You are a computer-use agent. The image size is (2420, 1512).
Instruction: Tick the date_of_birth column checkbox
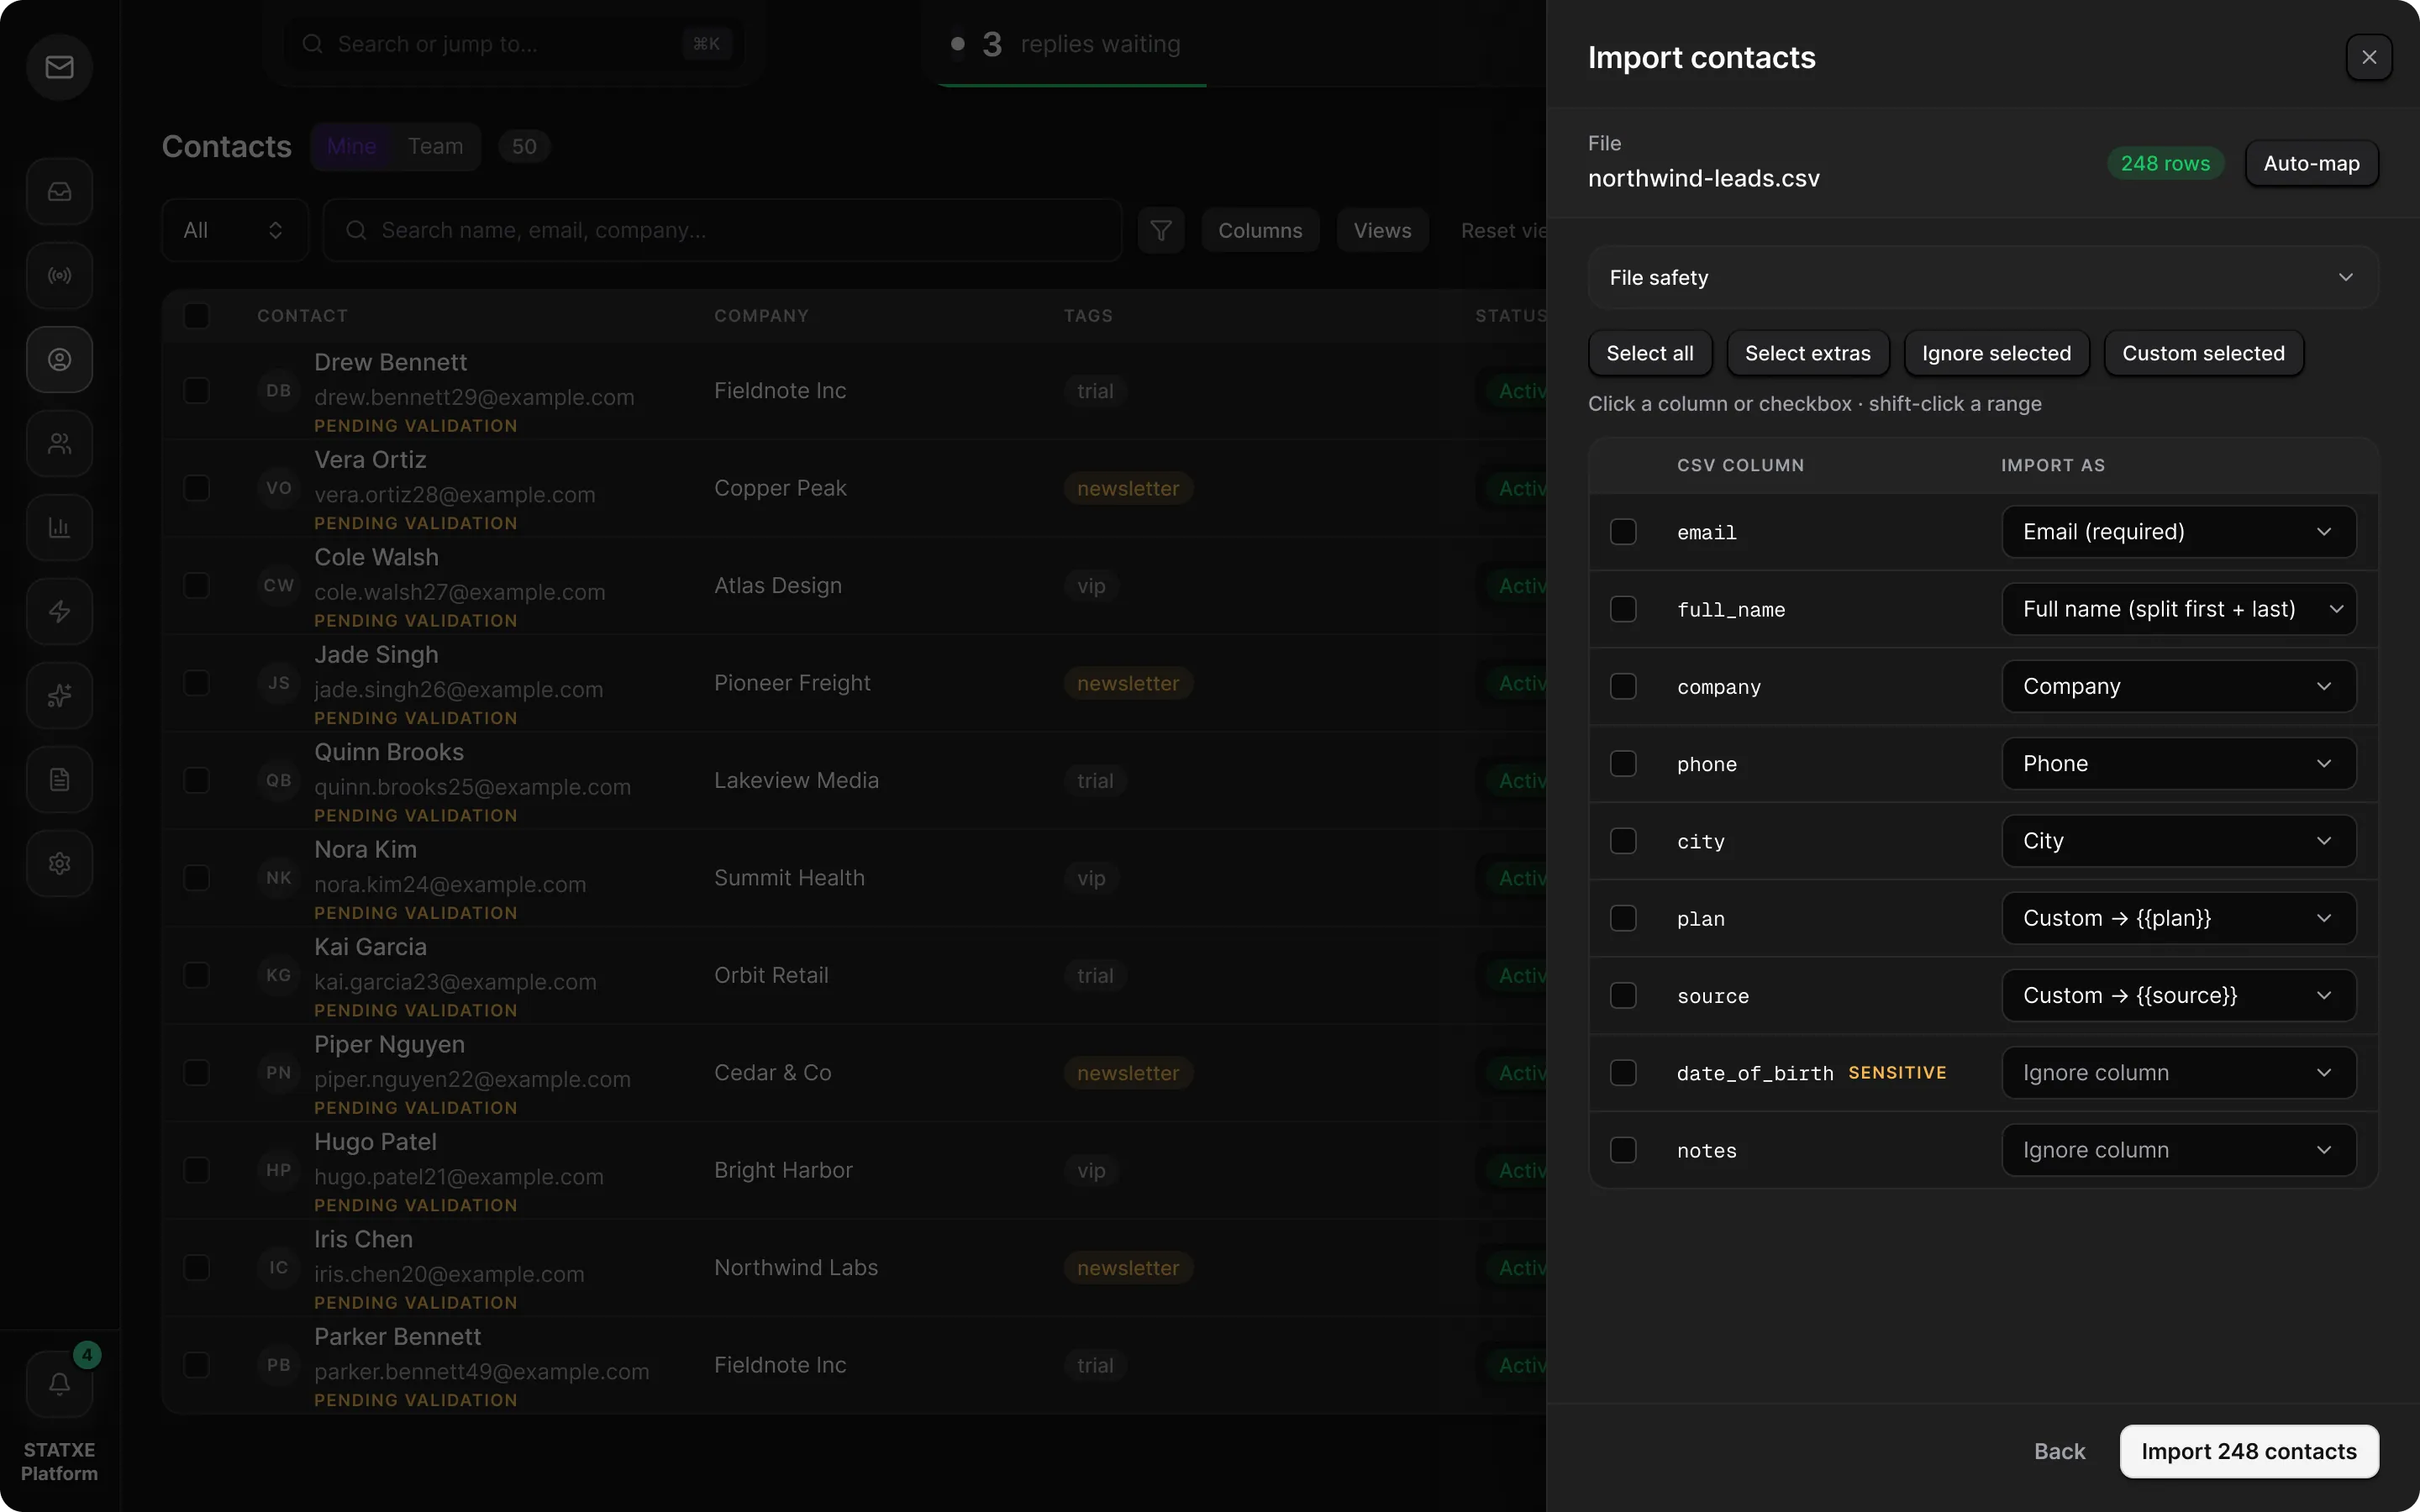(x=1623, y=1073)
